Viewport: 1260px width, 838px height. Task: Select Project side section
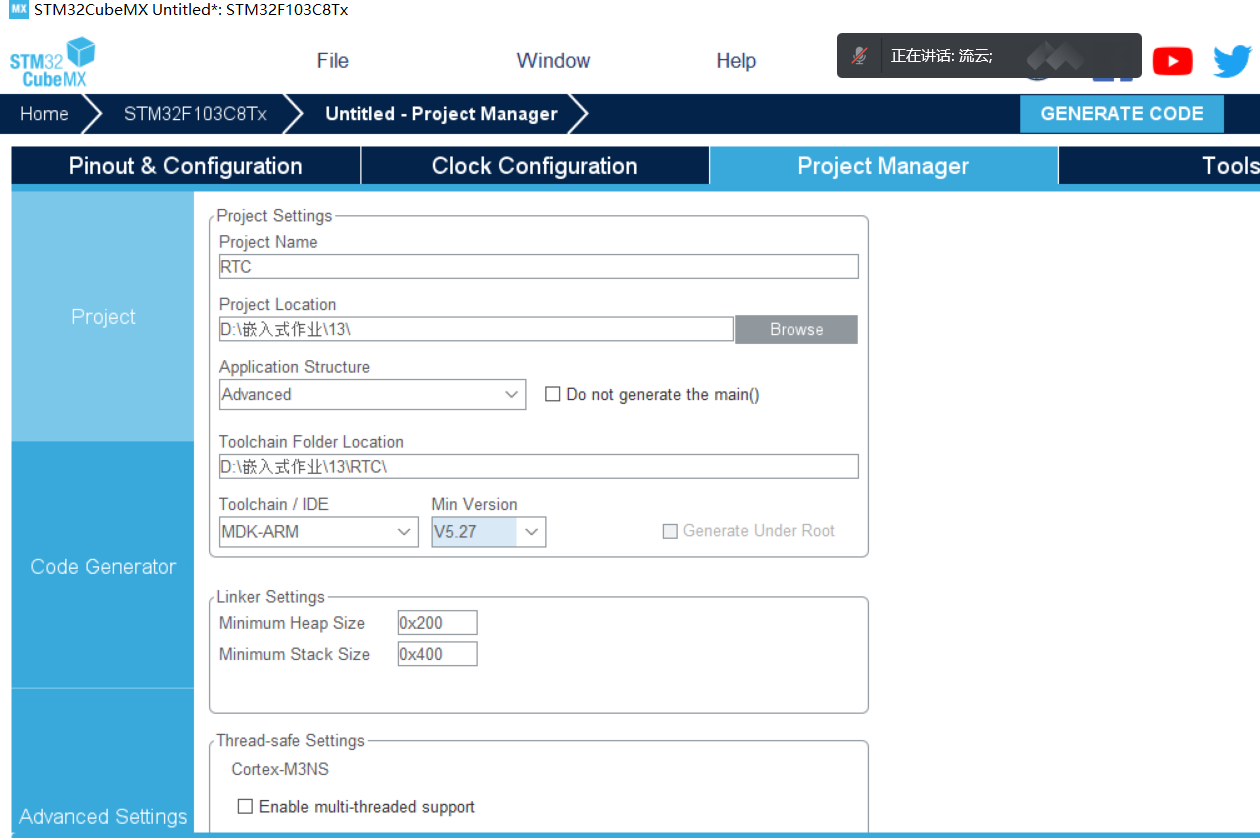[103, 316]
